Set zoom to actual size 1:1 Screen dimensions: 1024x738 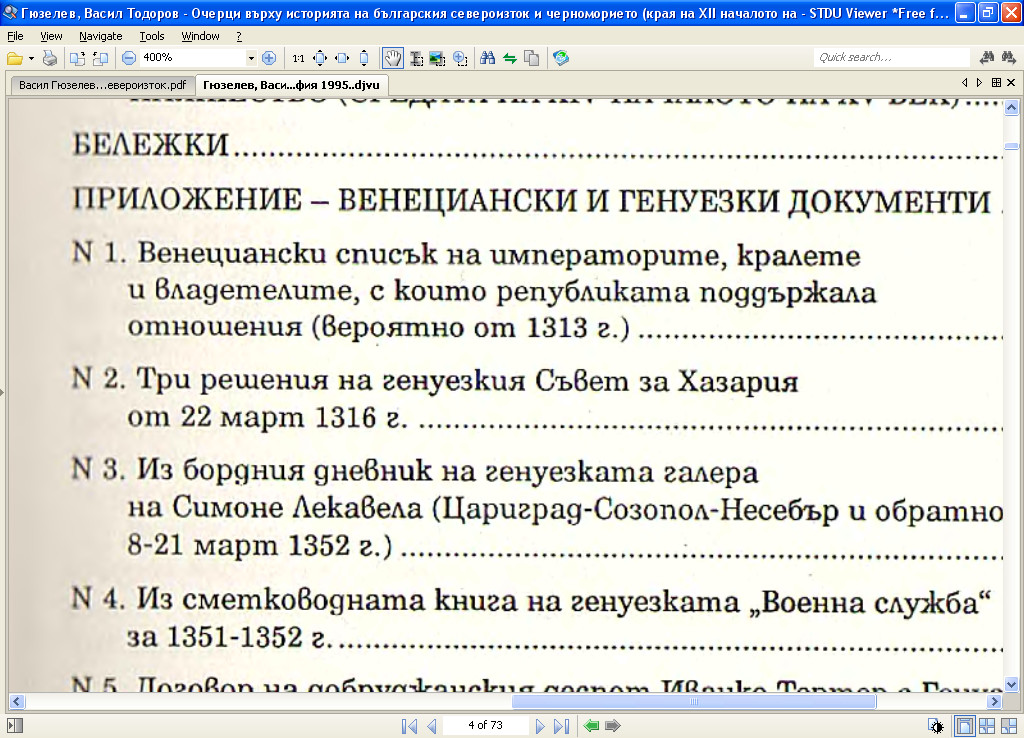point(299,58)
